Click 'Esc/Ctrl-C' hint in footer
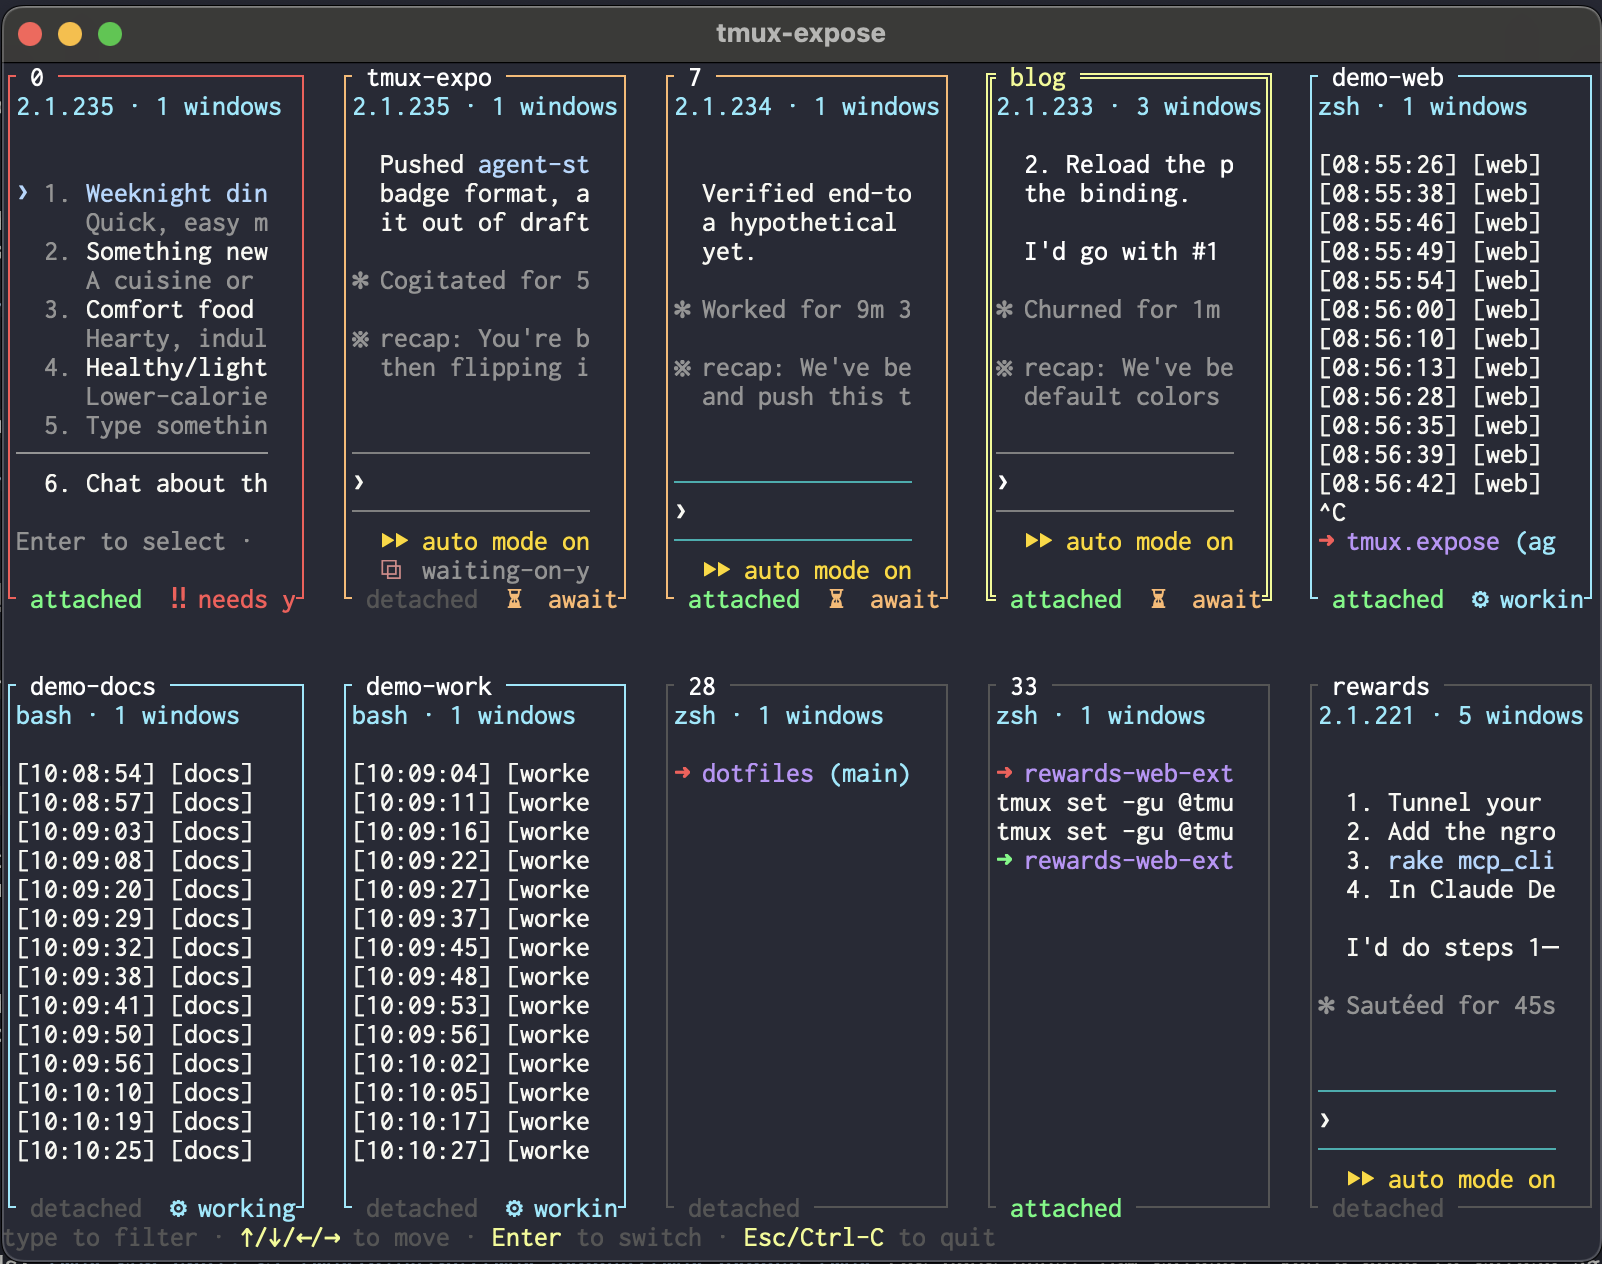Viewport: 1602px width, 1264px height. (x=813, y=1237)
